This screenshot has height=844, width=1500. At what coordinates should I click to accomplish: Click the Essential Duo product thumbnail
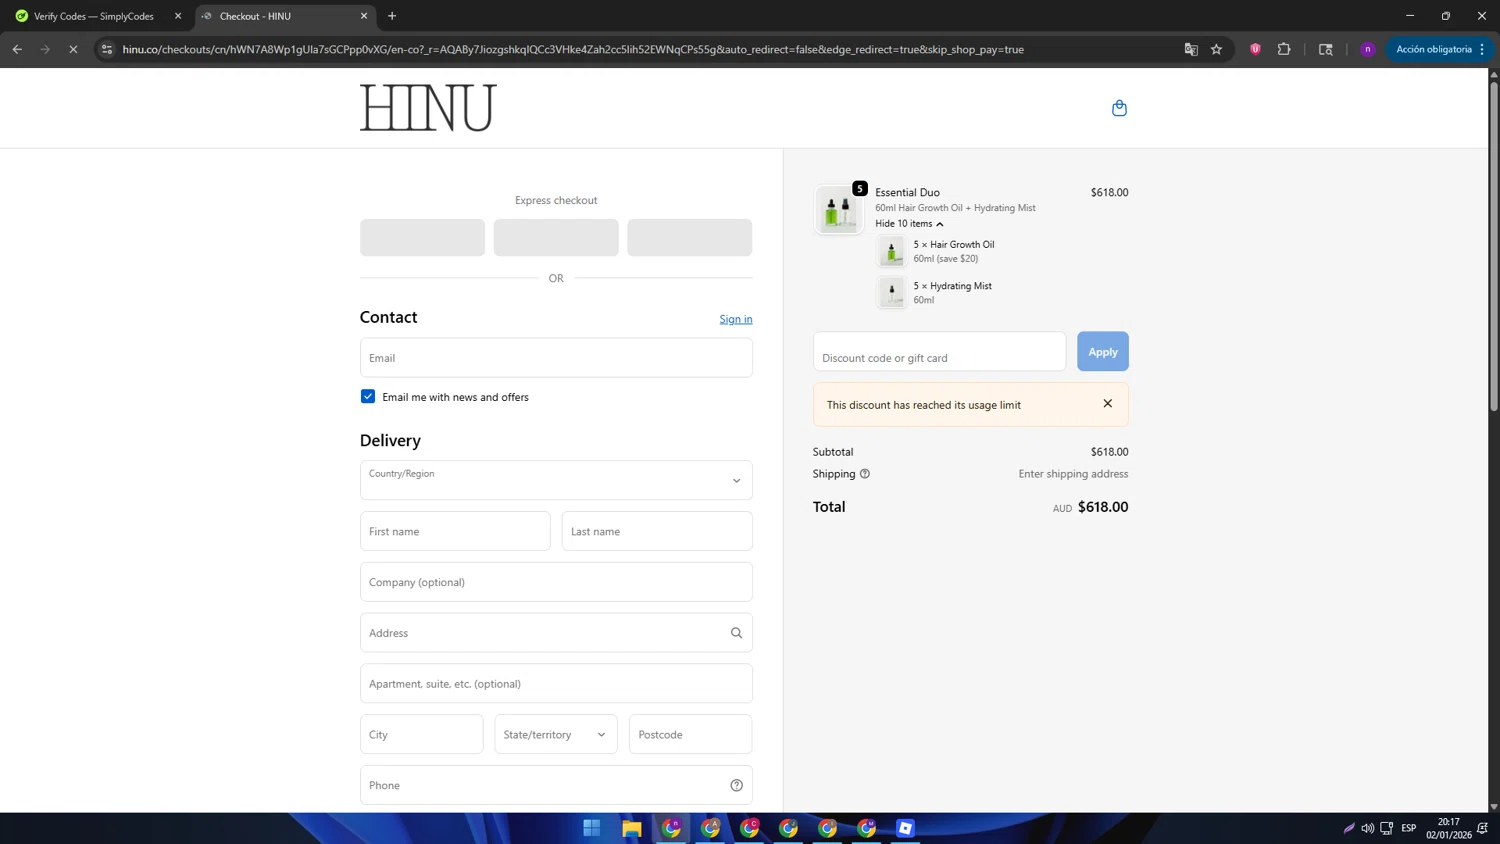coord(838,210)
